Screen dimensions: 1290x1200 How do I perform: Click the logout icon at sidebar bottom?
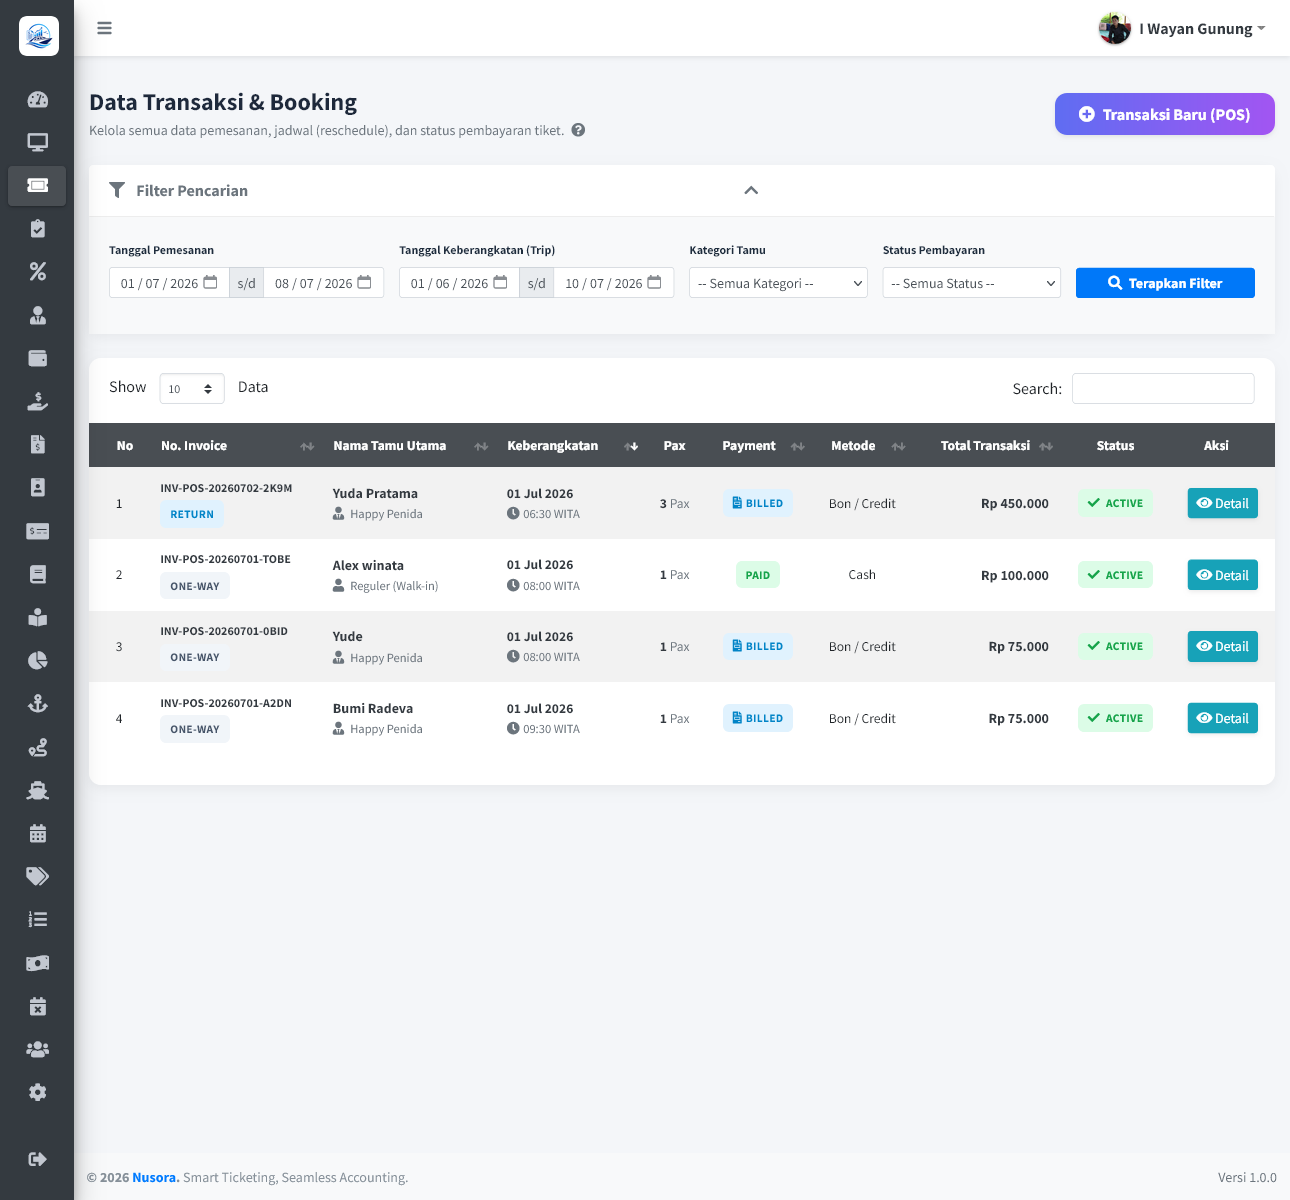[37, 1159]
